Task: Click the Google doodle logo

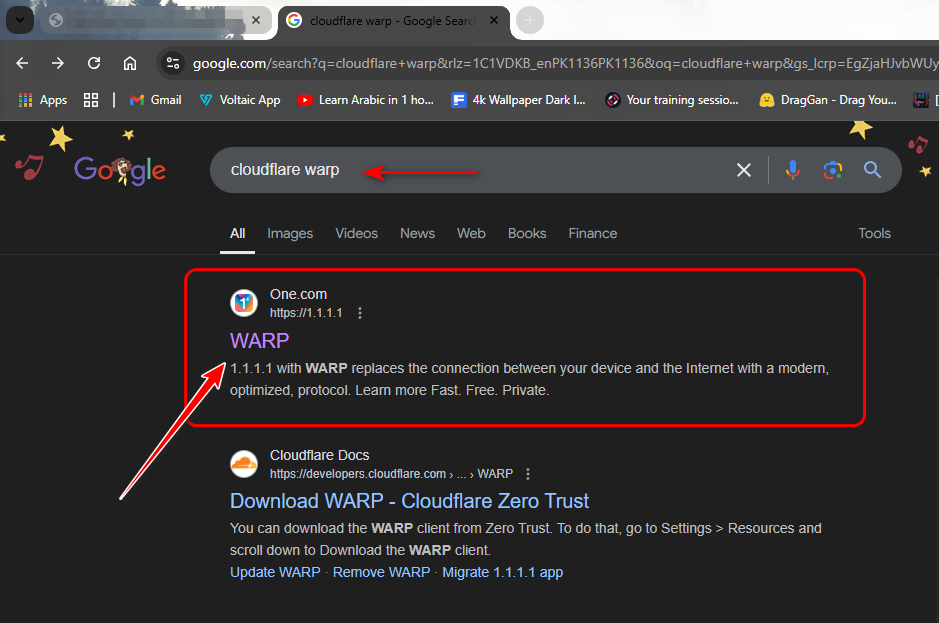Action: coord(120,170)
